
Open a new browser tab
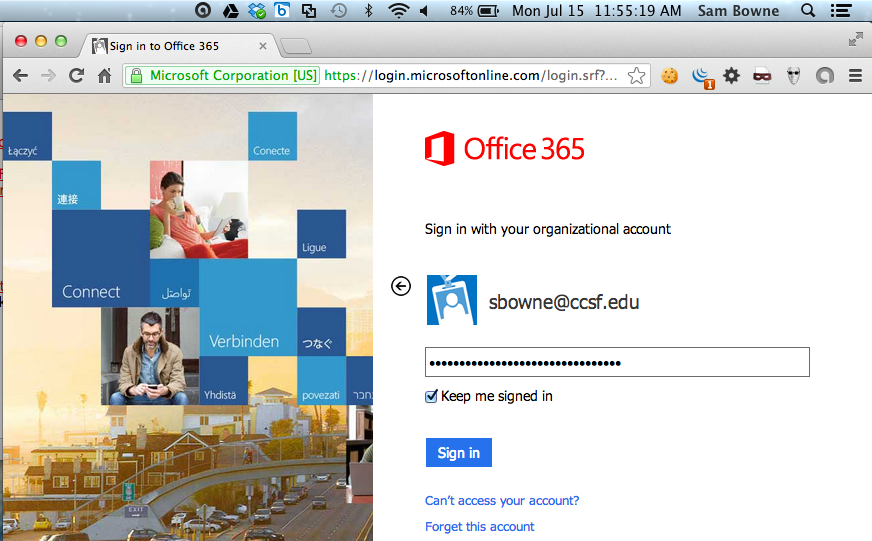pyautogui.click(x=295, y=47)
